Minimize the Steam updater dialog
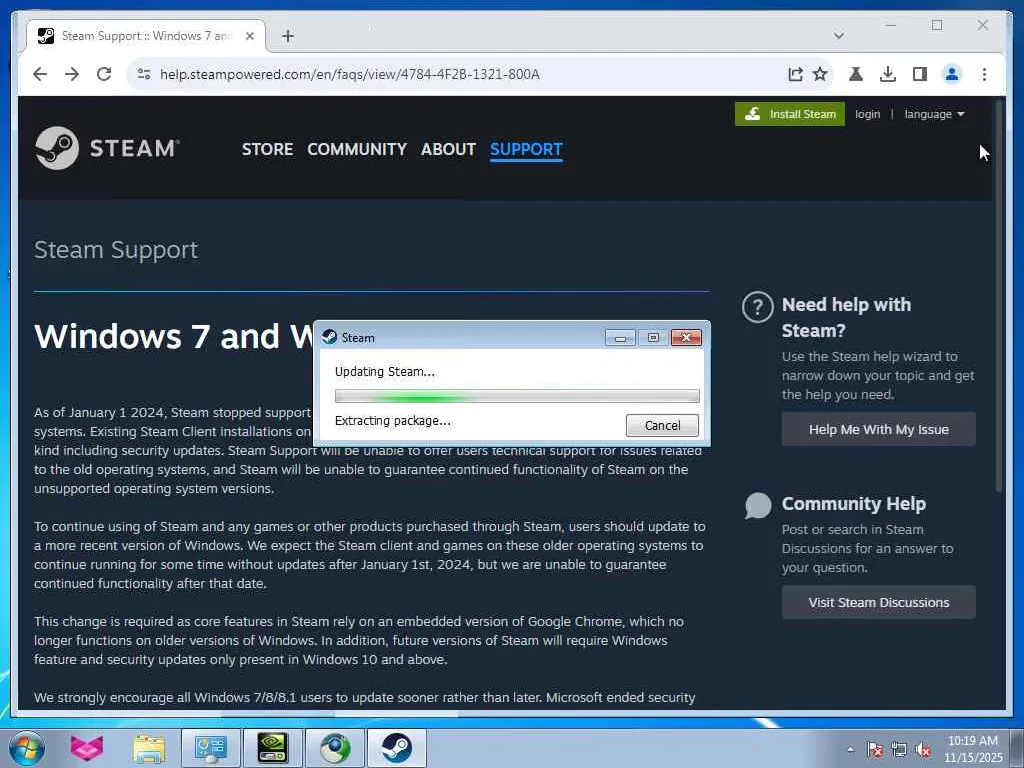Screen dimensions: 1024x768 click(620, 337)
